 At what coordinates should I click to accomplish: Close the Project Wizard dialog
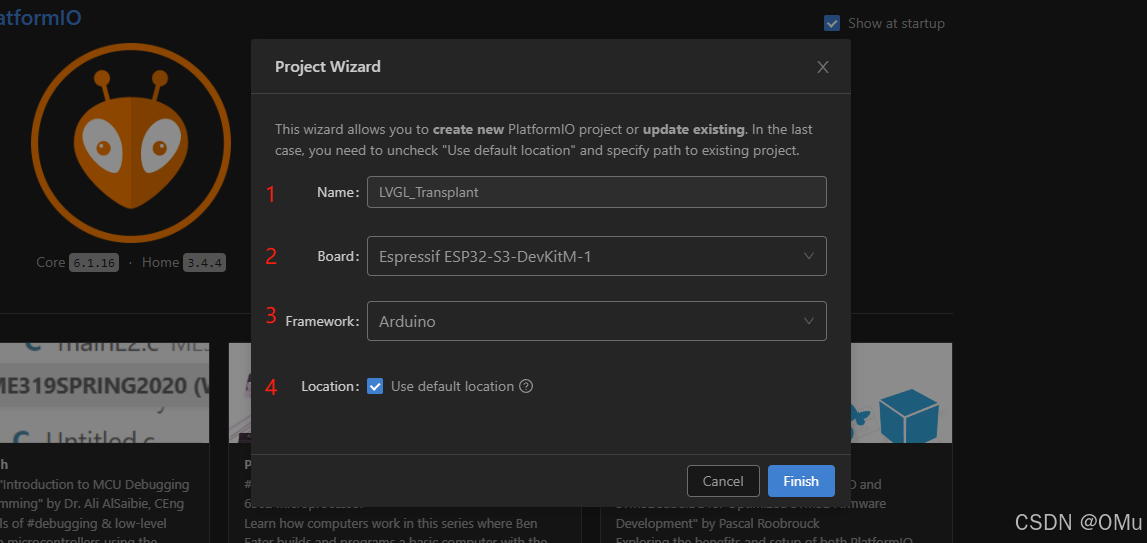point(823,67)
